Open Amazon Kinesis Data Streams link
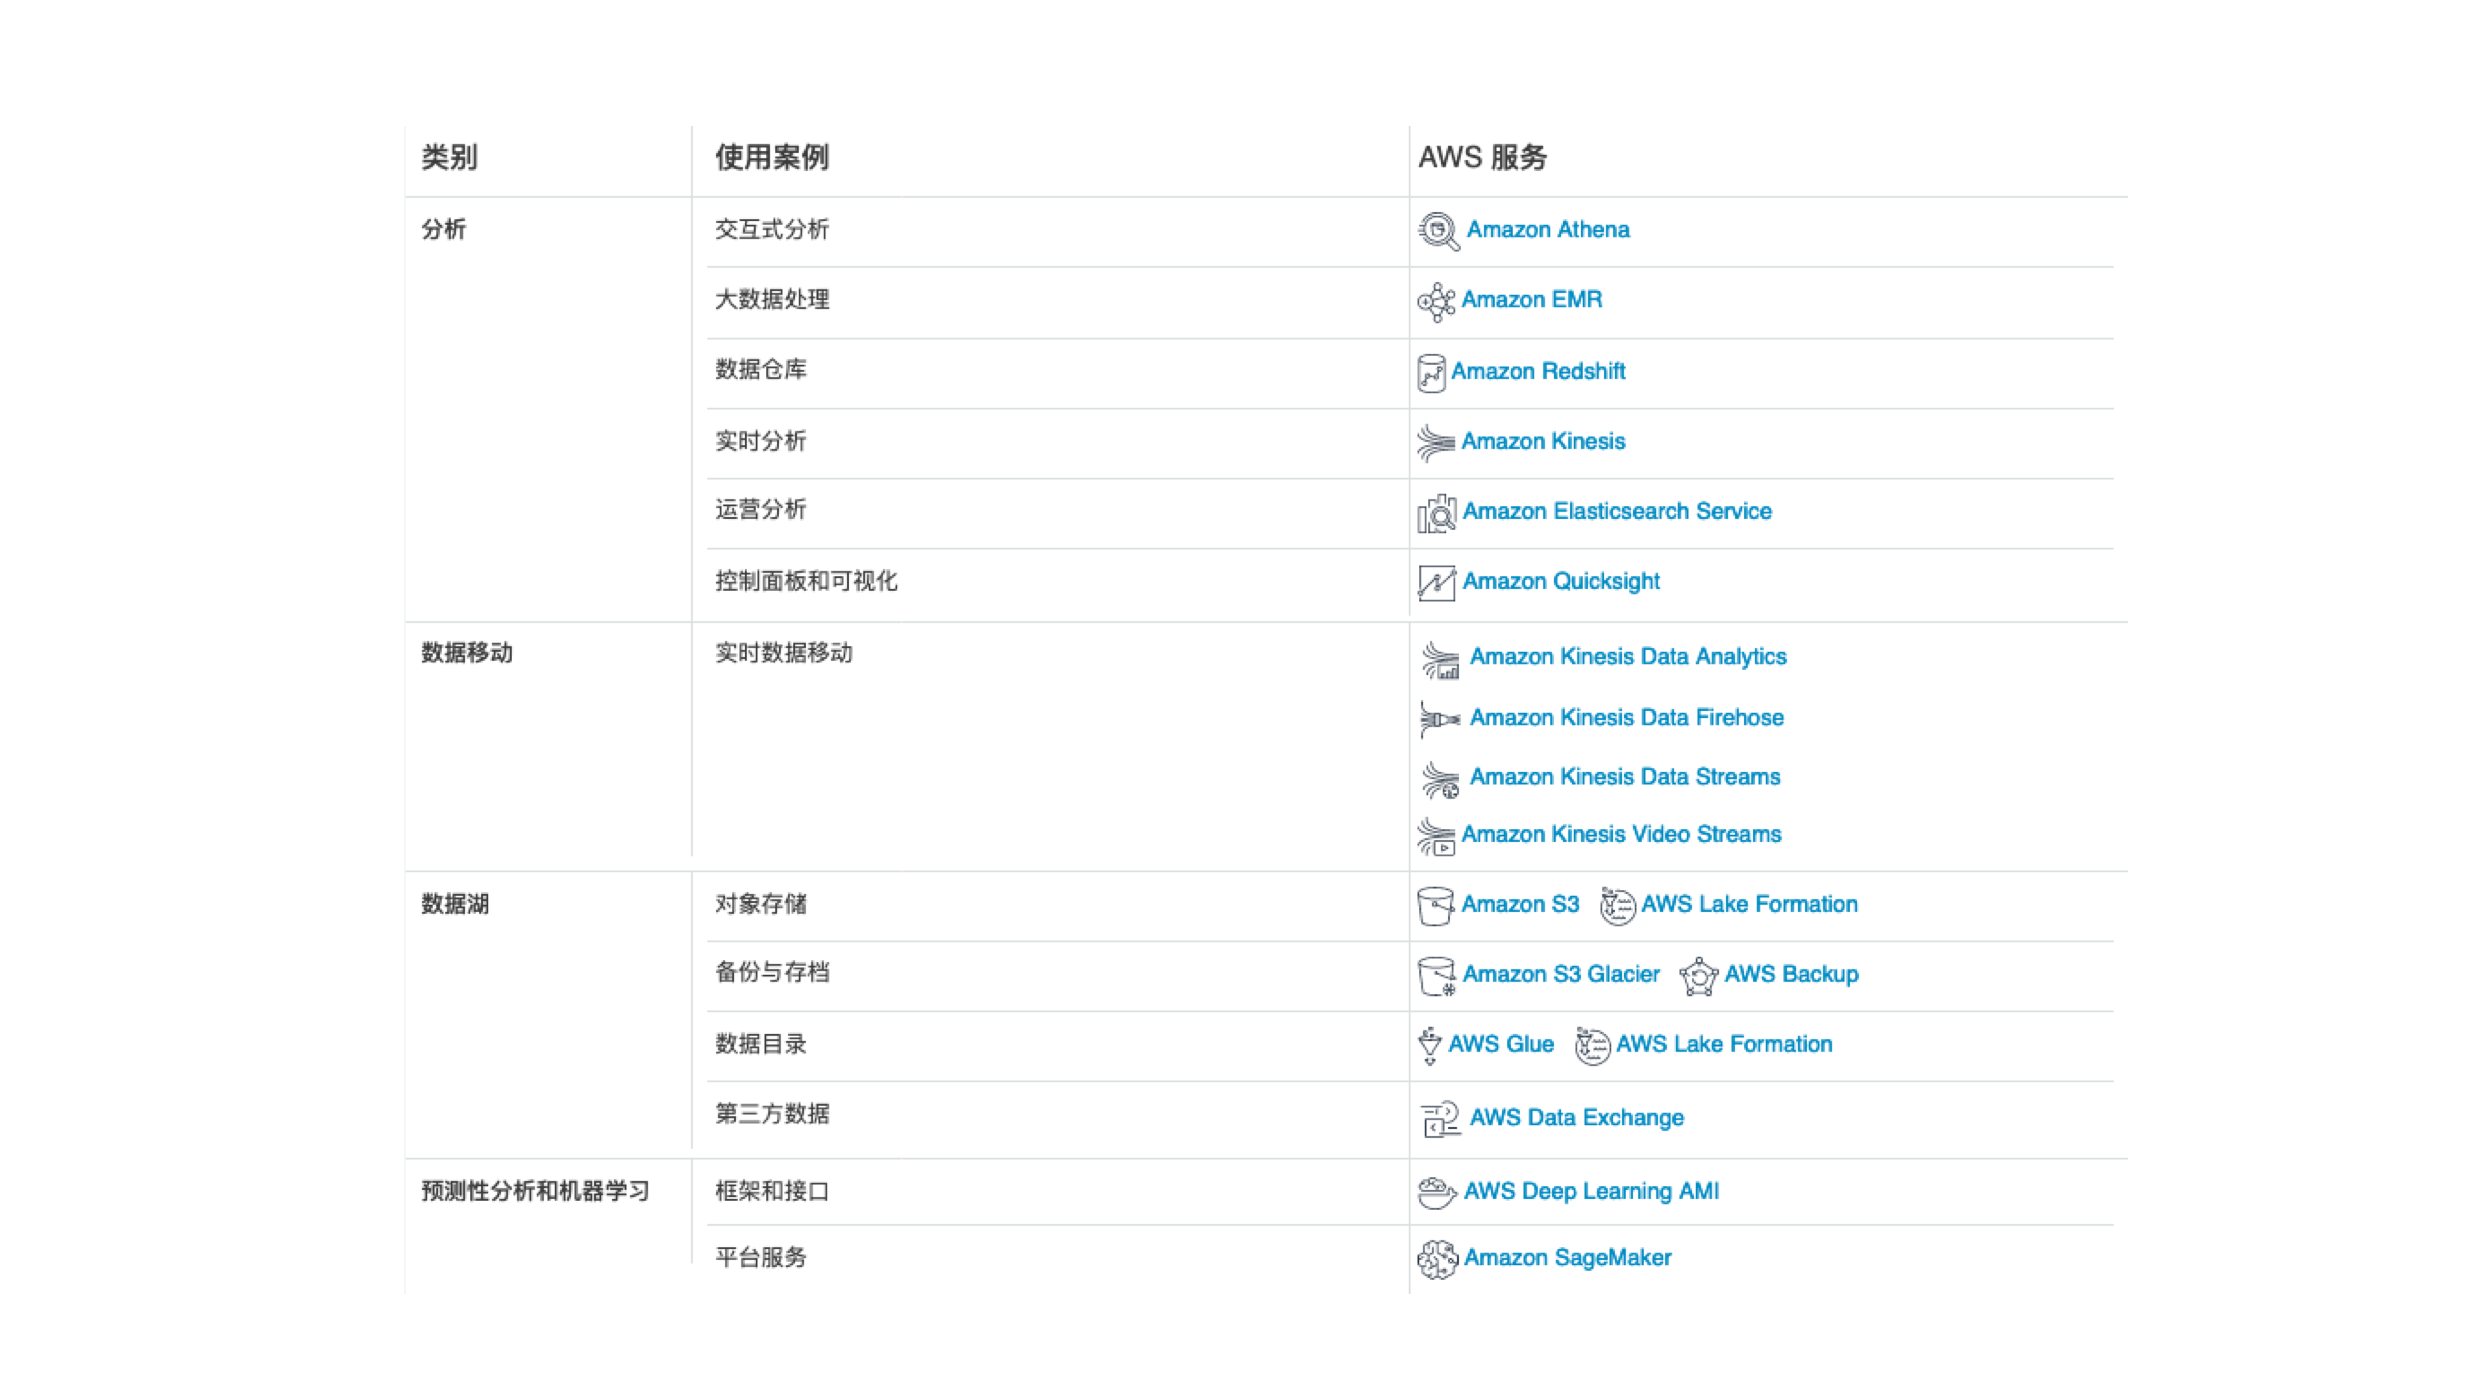The height and width of the screenshot is (1388, 2482). [x=1624, y=777]
